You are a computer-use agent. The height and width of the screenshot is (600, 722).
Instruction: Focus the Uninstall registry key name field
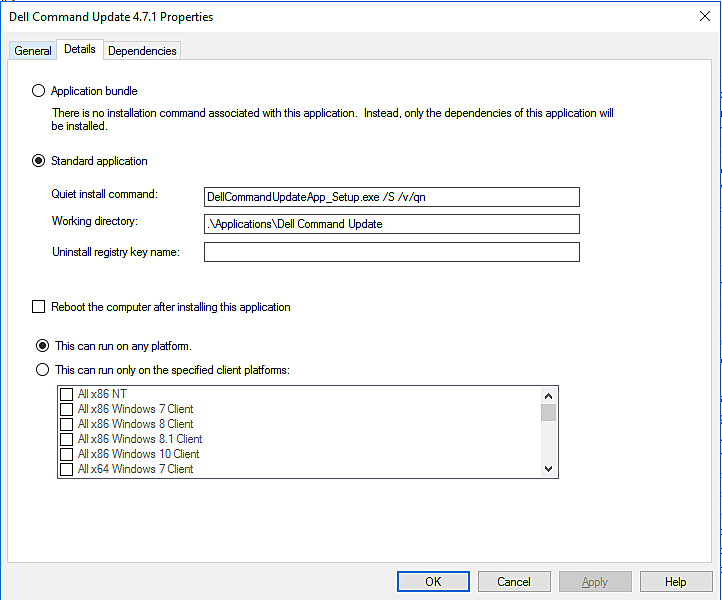pyautogui.click(x=391, y=252)
